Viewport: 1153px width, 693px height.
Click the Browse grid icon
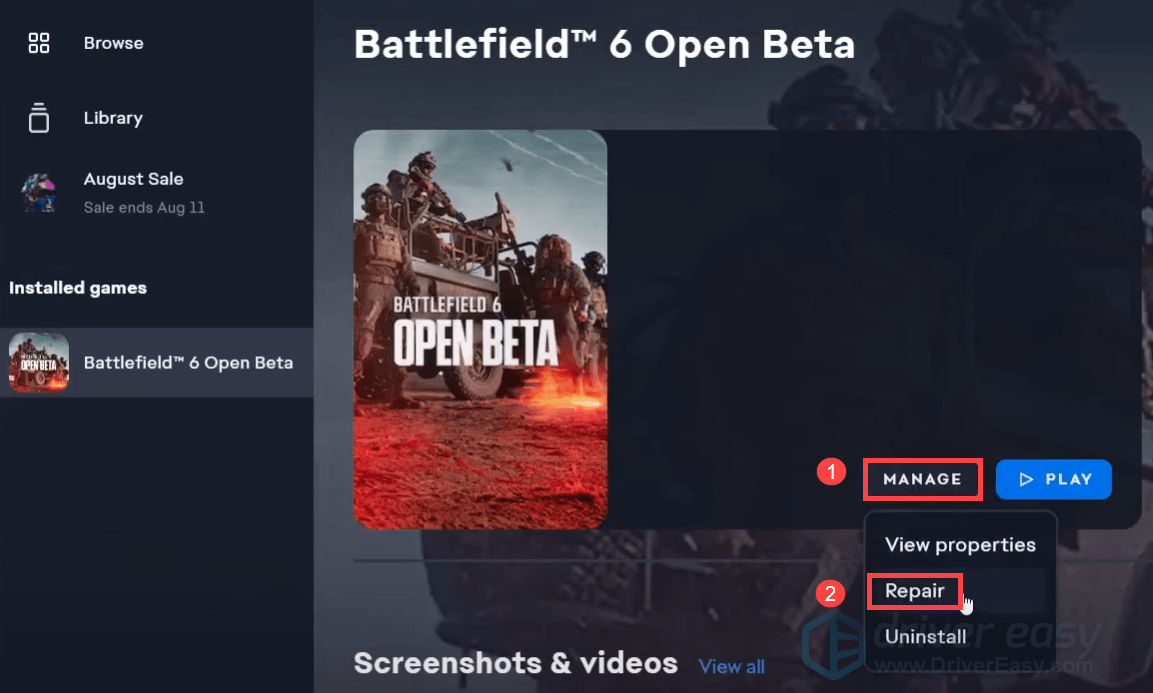click(x=39, y=43)
